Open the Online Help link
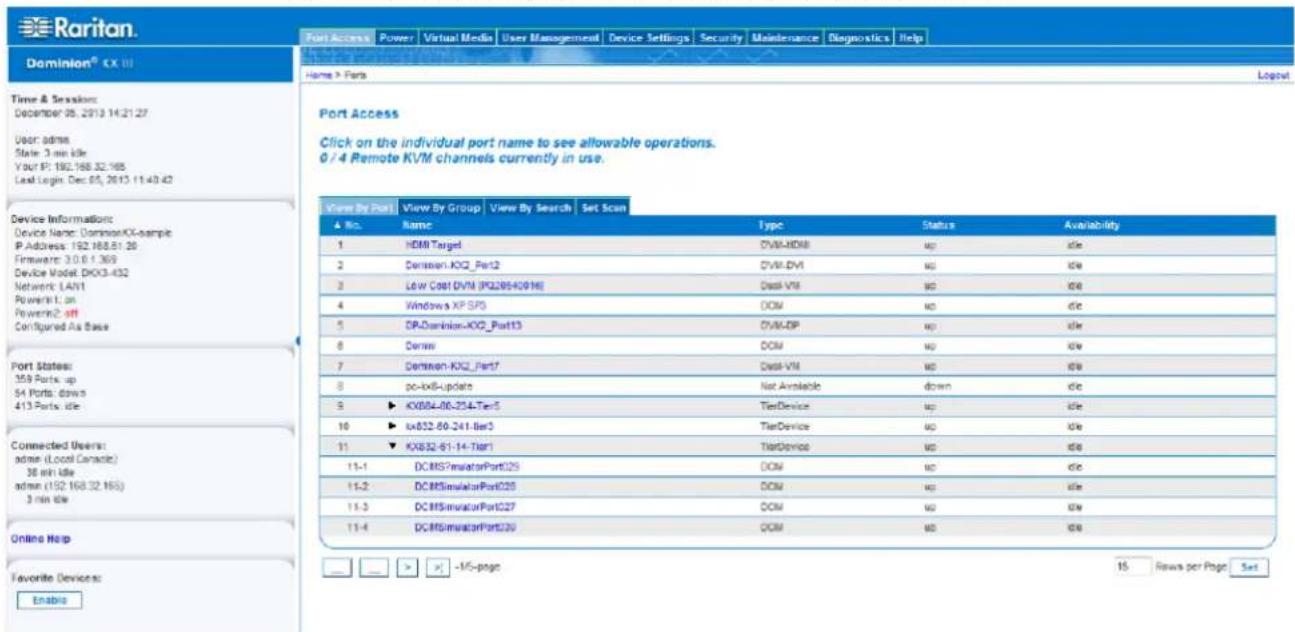 point(40,539)
